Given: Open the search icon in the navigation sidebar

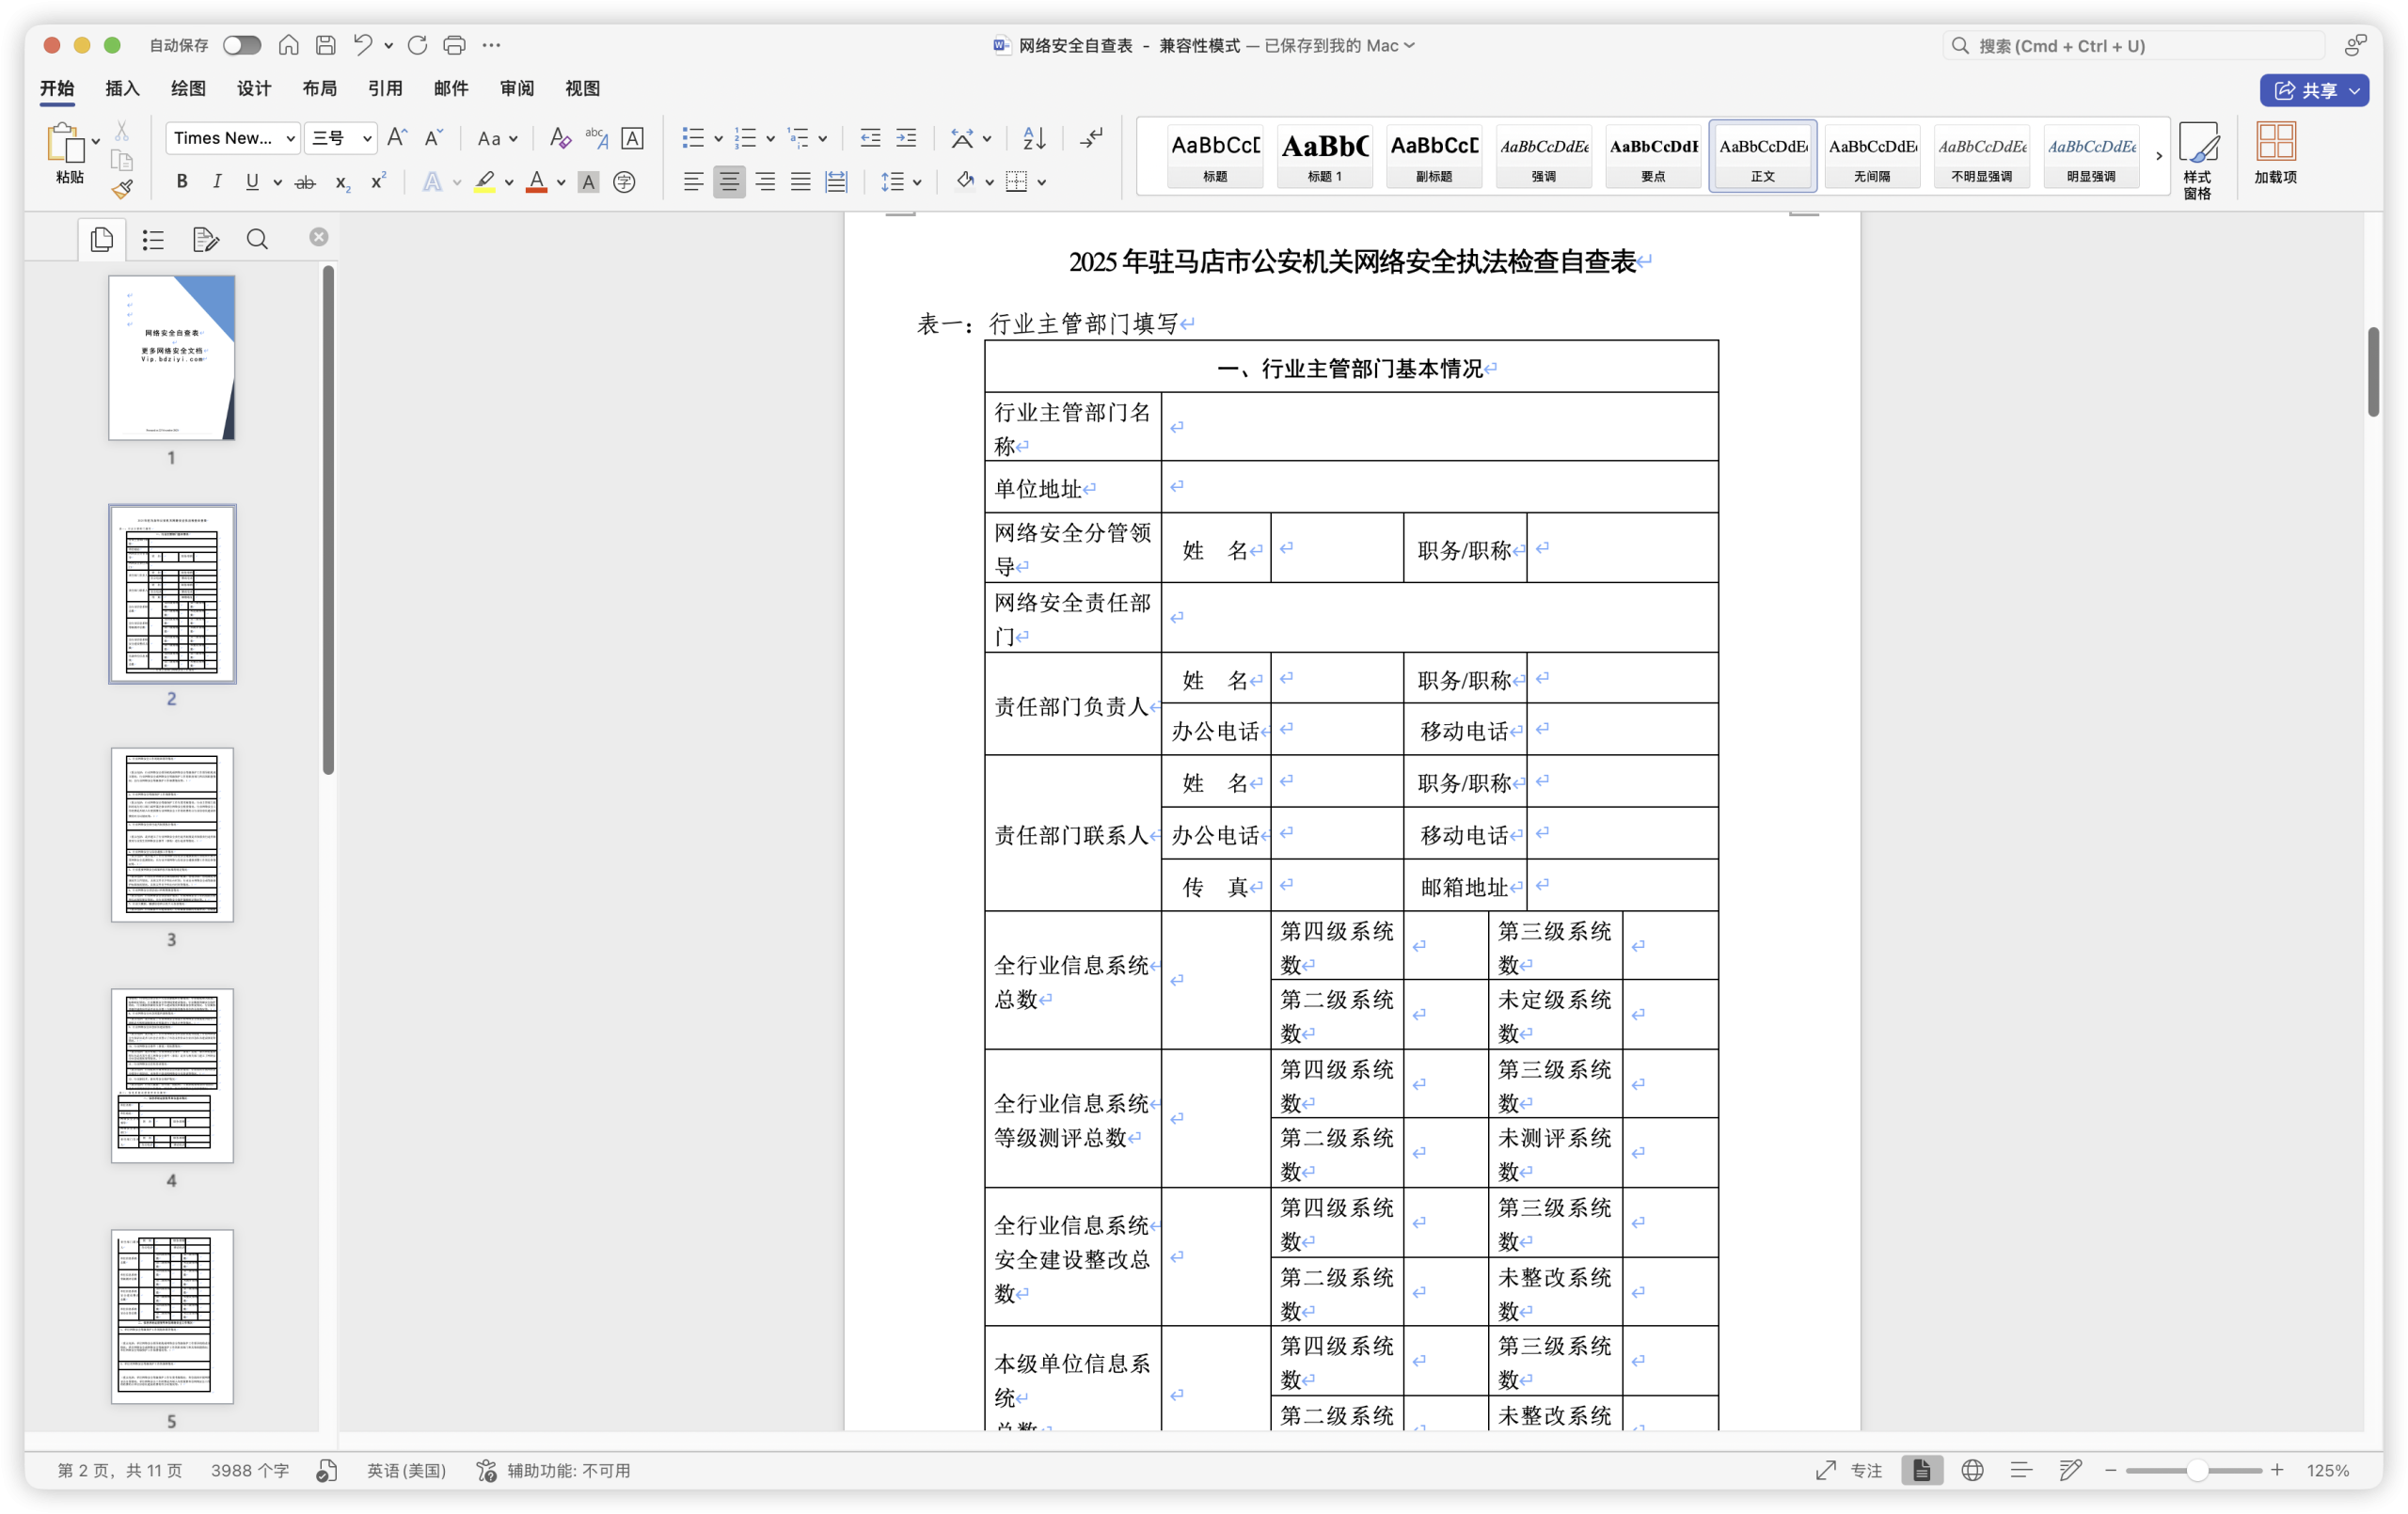Looking at the screenshot, I should coord(256,239).
